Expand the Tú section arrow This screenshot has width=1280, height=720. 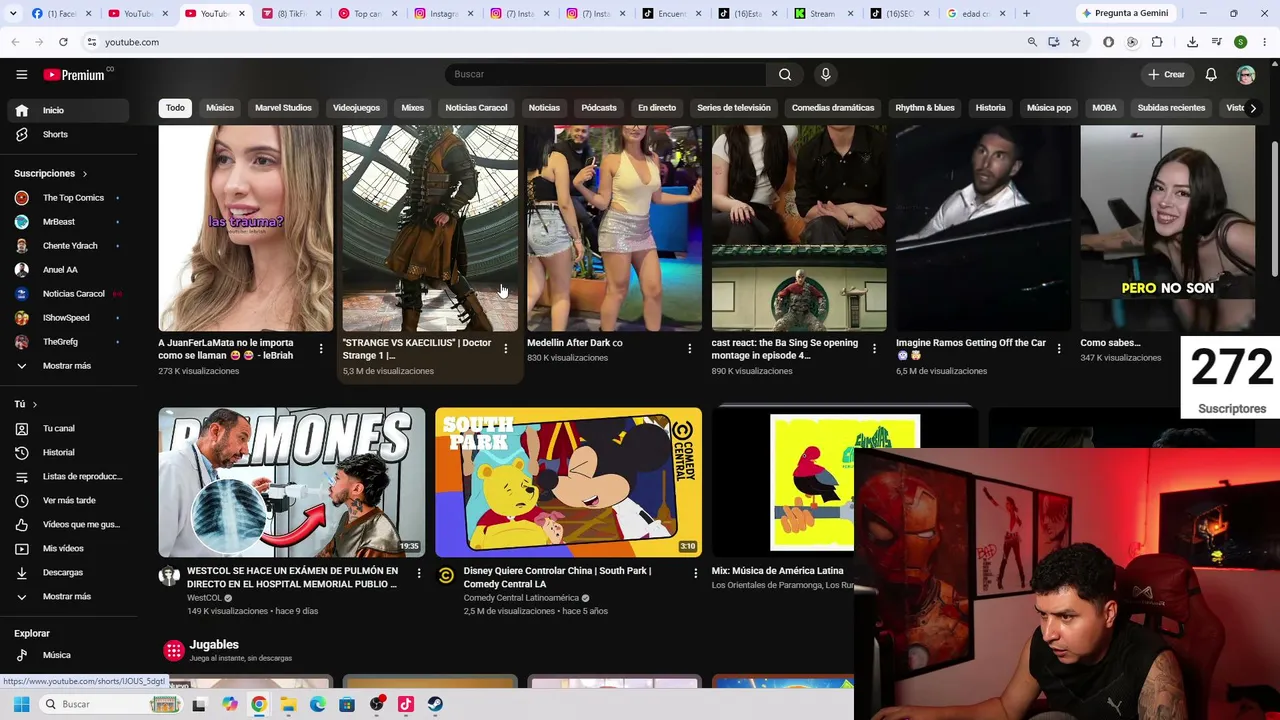coord(34,404)
